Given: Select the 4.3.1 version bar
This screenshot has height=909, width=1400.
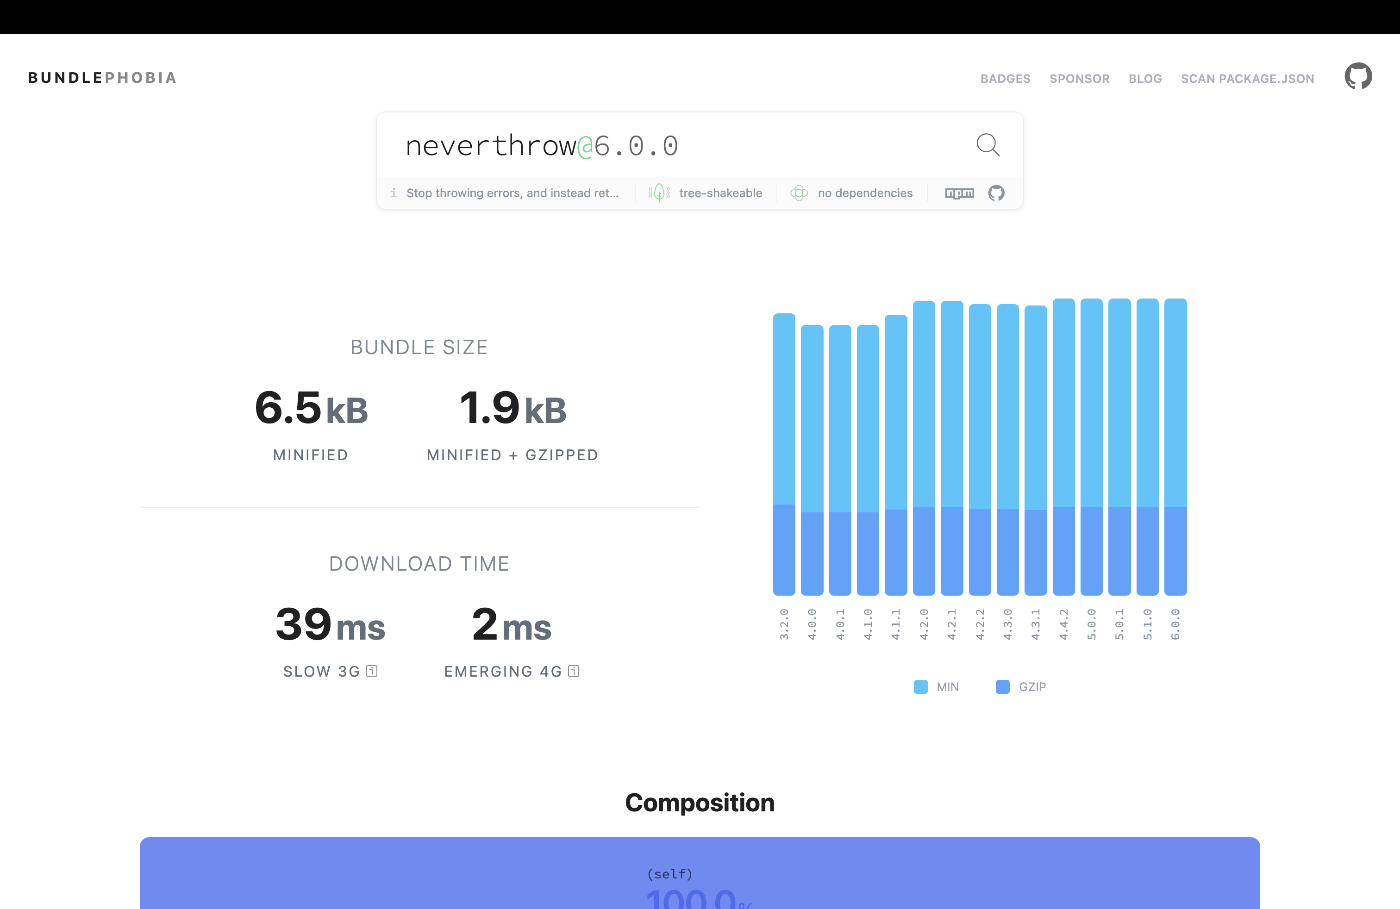Looking at the screenshot, I should 1036,451.
